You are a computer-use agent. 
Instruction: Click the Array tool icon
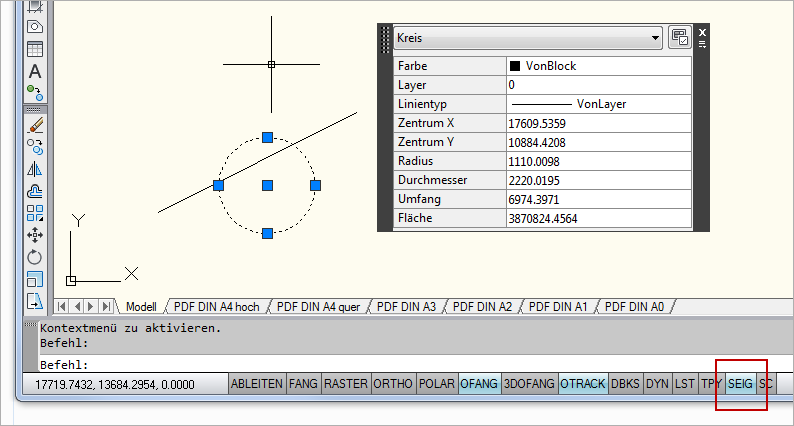[x=35, y=212]
